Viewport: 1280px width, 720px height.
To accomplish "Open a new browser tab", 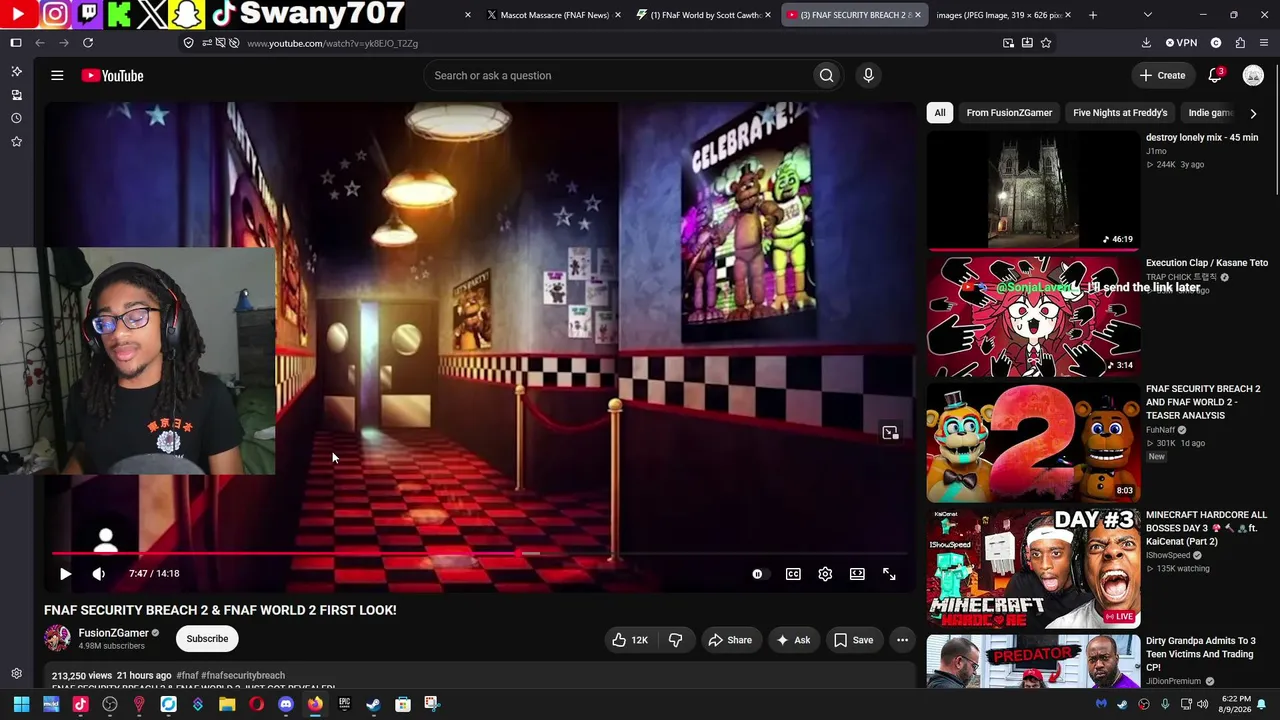I will (1092, 15).
